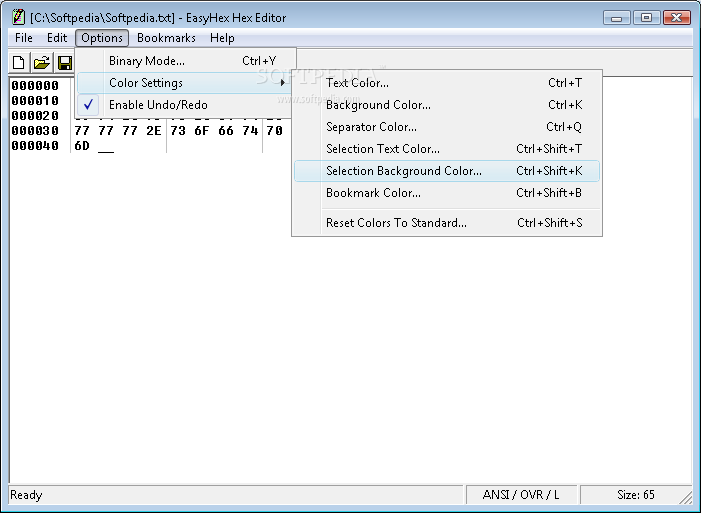
Task: Click the Open file folder icon
Action: [x=42, y=62]
